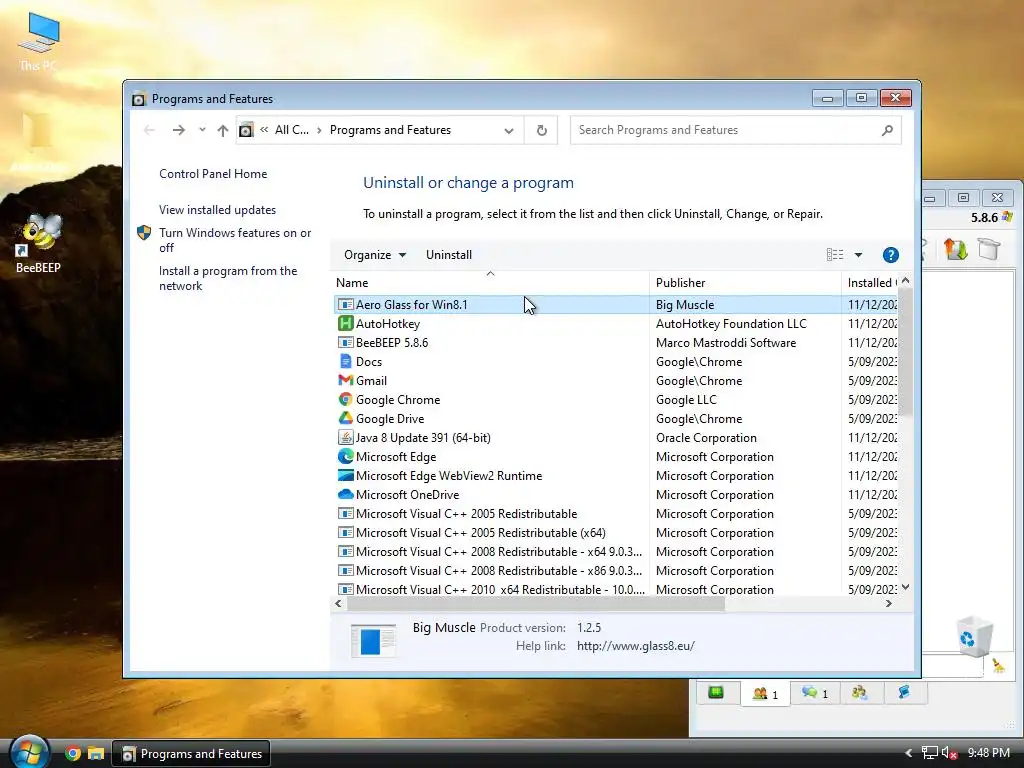The width and height of the screenshot is (1024, 768).
Task: Go up one level with up arrow
Action: [x=223, y=131]
